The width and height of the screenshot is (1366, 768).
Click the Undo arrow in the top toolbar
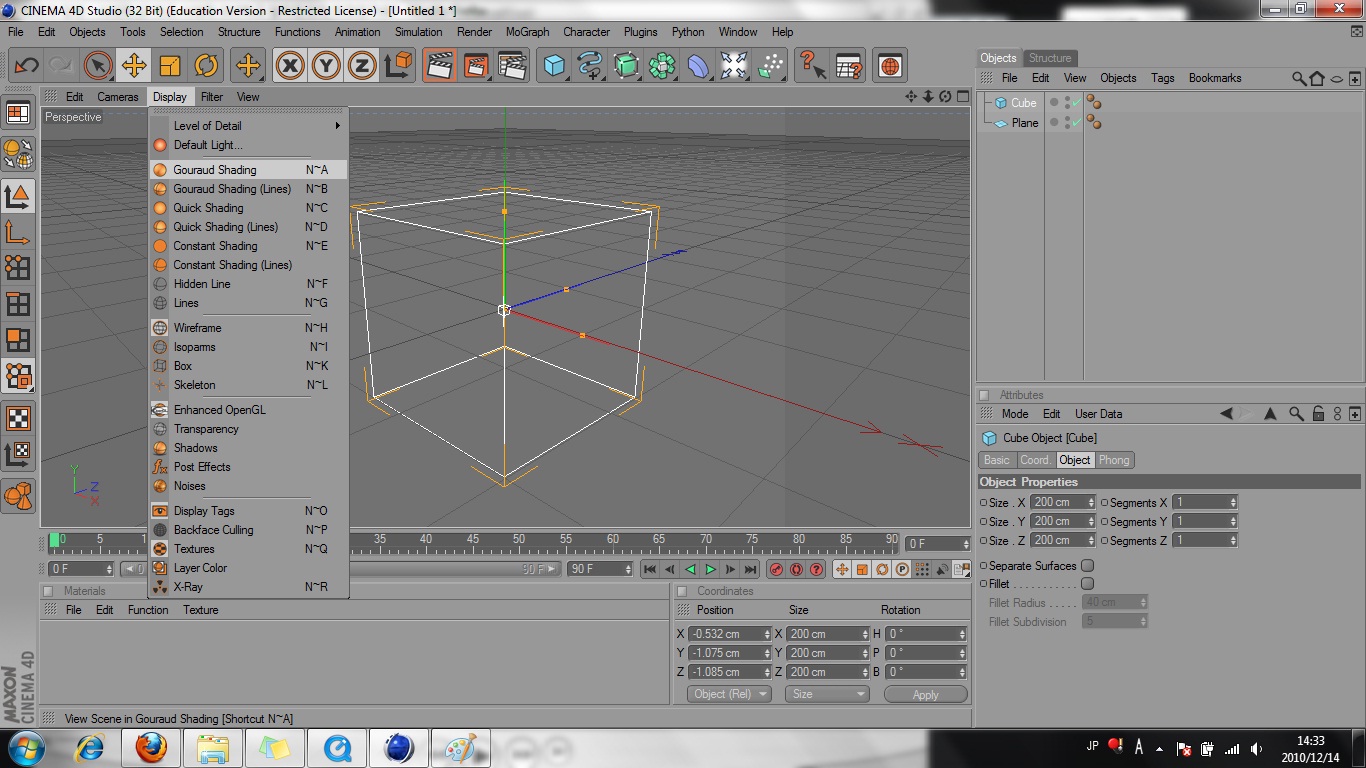[x=26, y=66]
